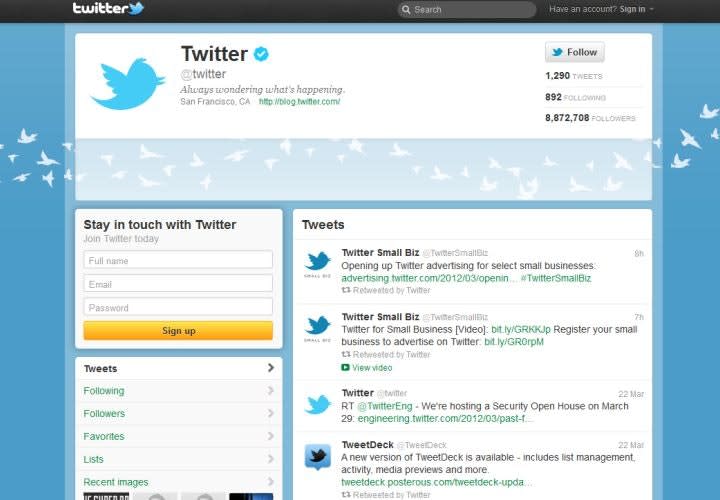Open the blog.twitter.com link
Image resolution: width=720 pixels, height=500 pixels.
click(300, 102)
